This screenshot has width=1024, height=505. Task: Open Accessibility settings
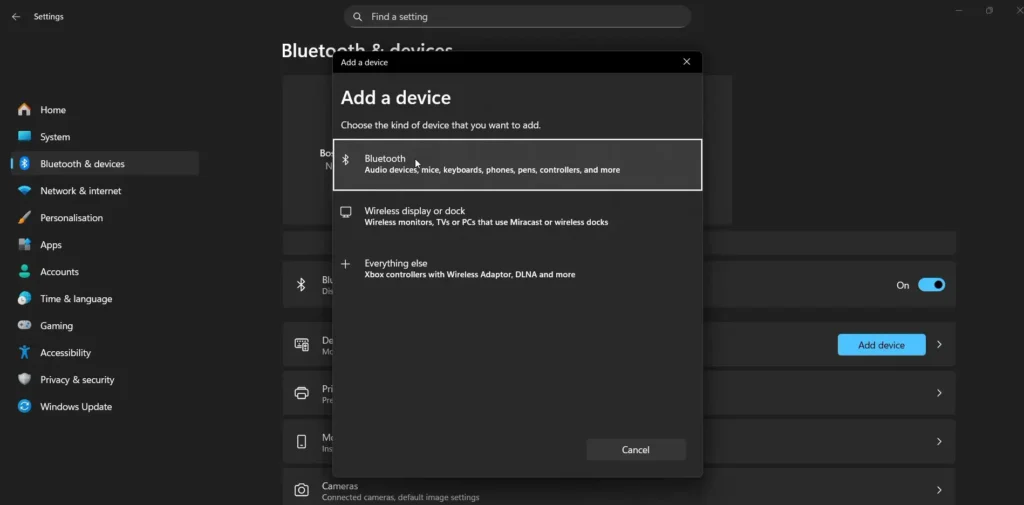(x=105, y=352)
